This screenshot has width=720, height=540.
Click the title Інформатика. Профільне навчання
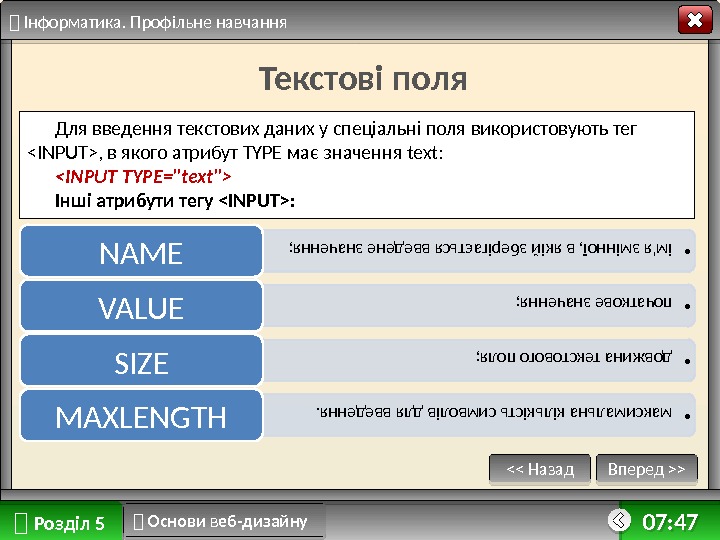tap(155, 22)
